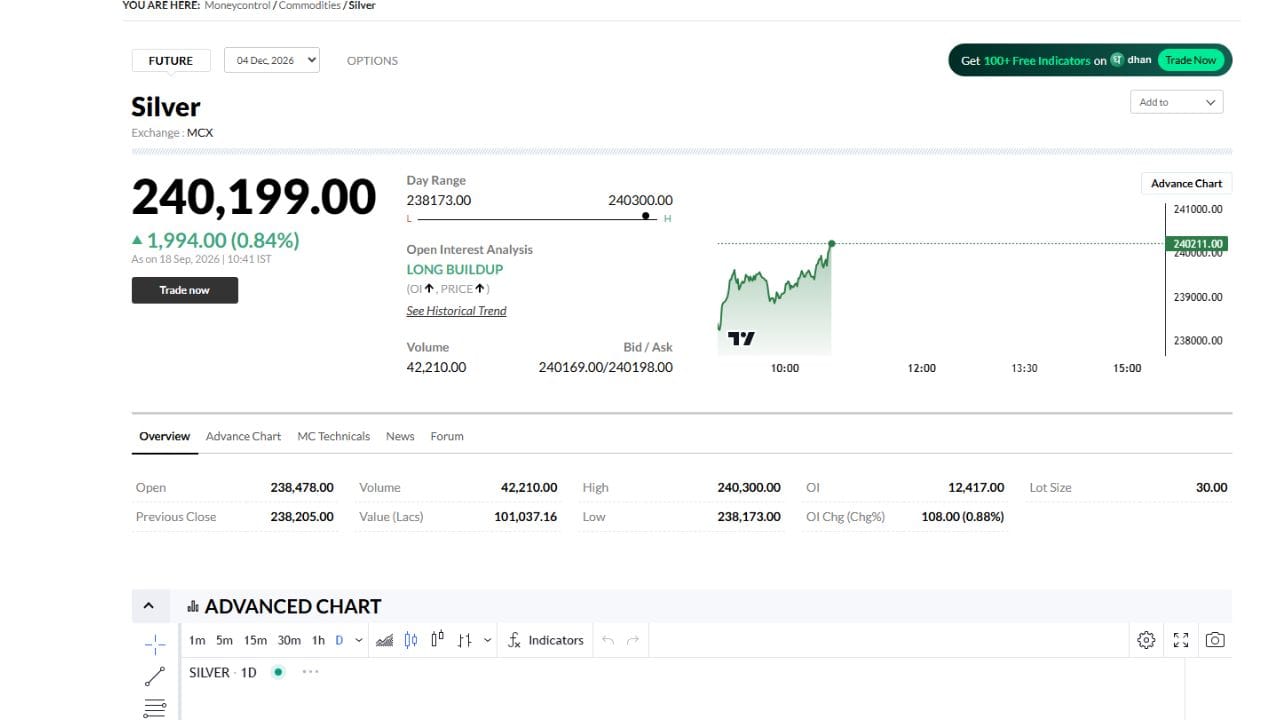Viewport: 1280px width, 720px height.
Task: Select the FUTURE tab
Action: [171, 61]
